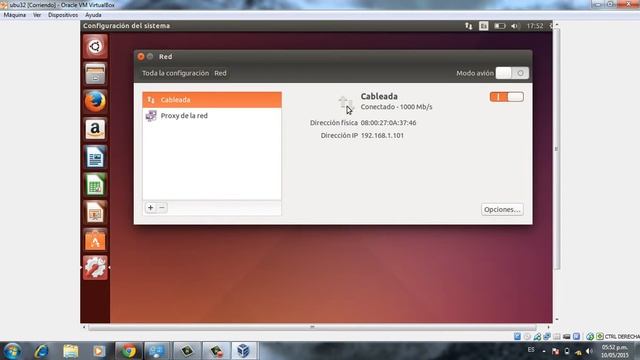Launch LibreOffice Calc from the launcher

(x=95, y=185)
